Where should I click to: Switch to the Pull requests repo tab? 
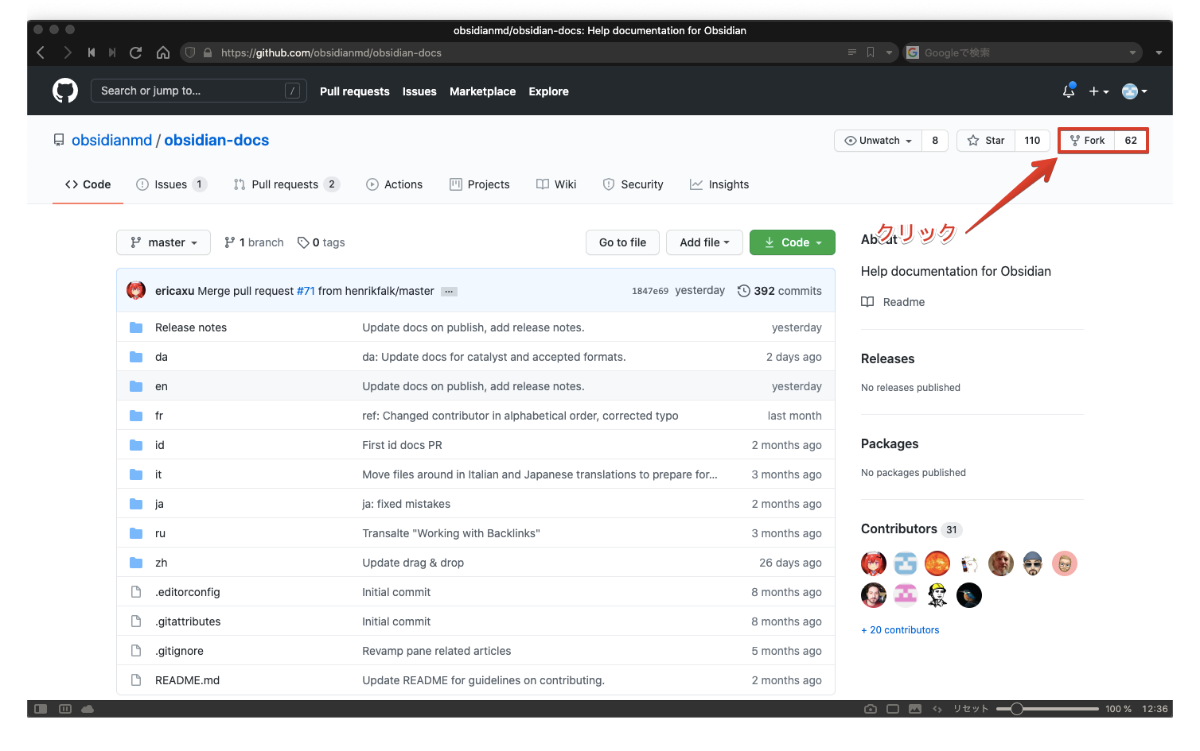[x=286, y=185]
